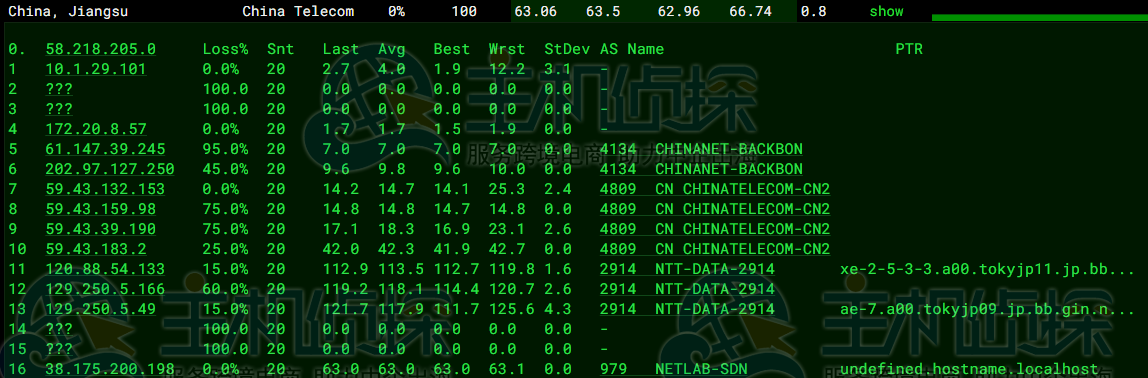The width and height of the screenshot is (1148, 378).
Task: Open AS 2914 link on hop 12
Action: point(687,289)
